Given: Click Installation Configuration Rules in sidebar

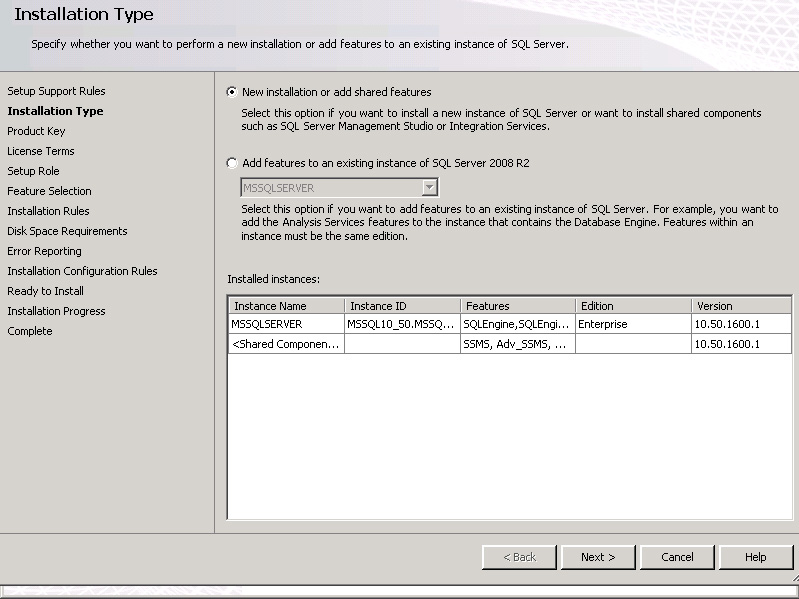Looking at the screenshot, I should 82,271.
